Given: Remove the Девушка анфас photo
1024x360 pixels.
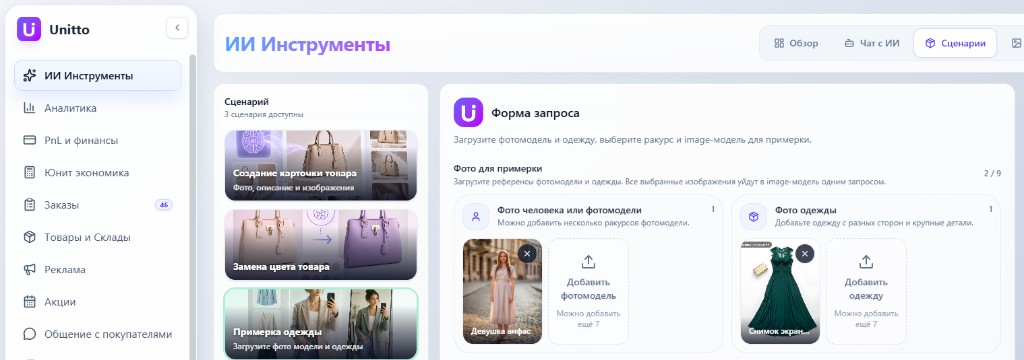Looking at the screenshot, I should coord(527,254).
